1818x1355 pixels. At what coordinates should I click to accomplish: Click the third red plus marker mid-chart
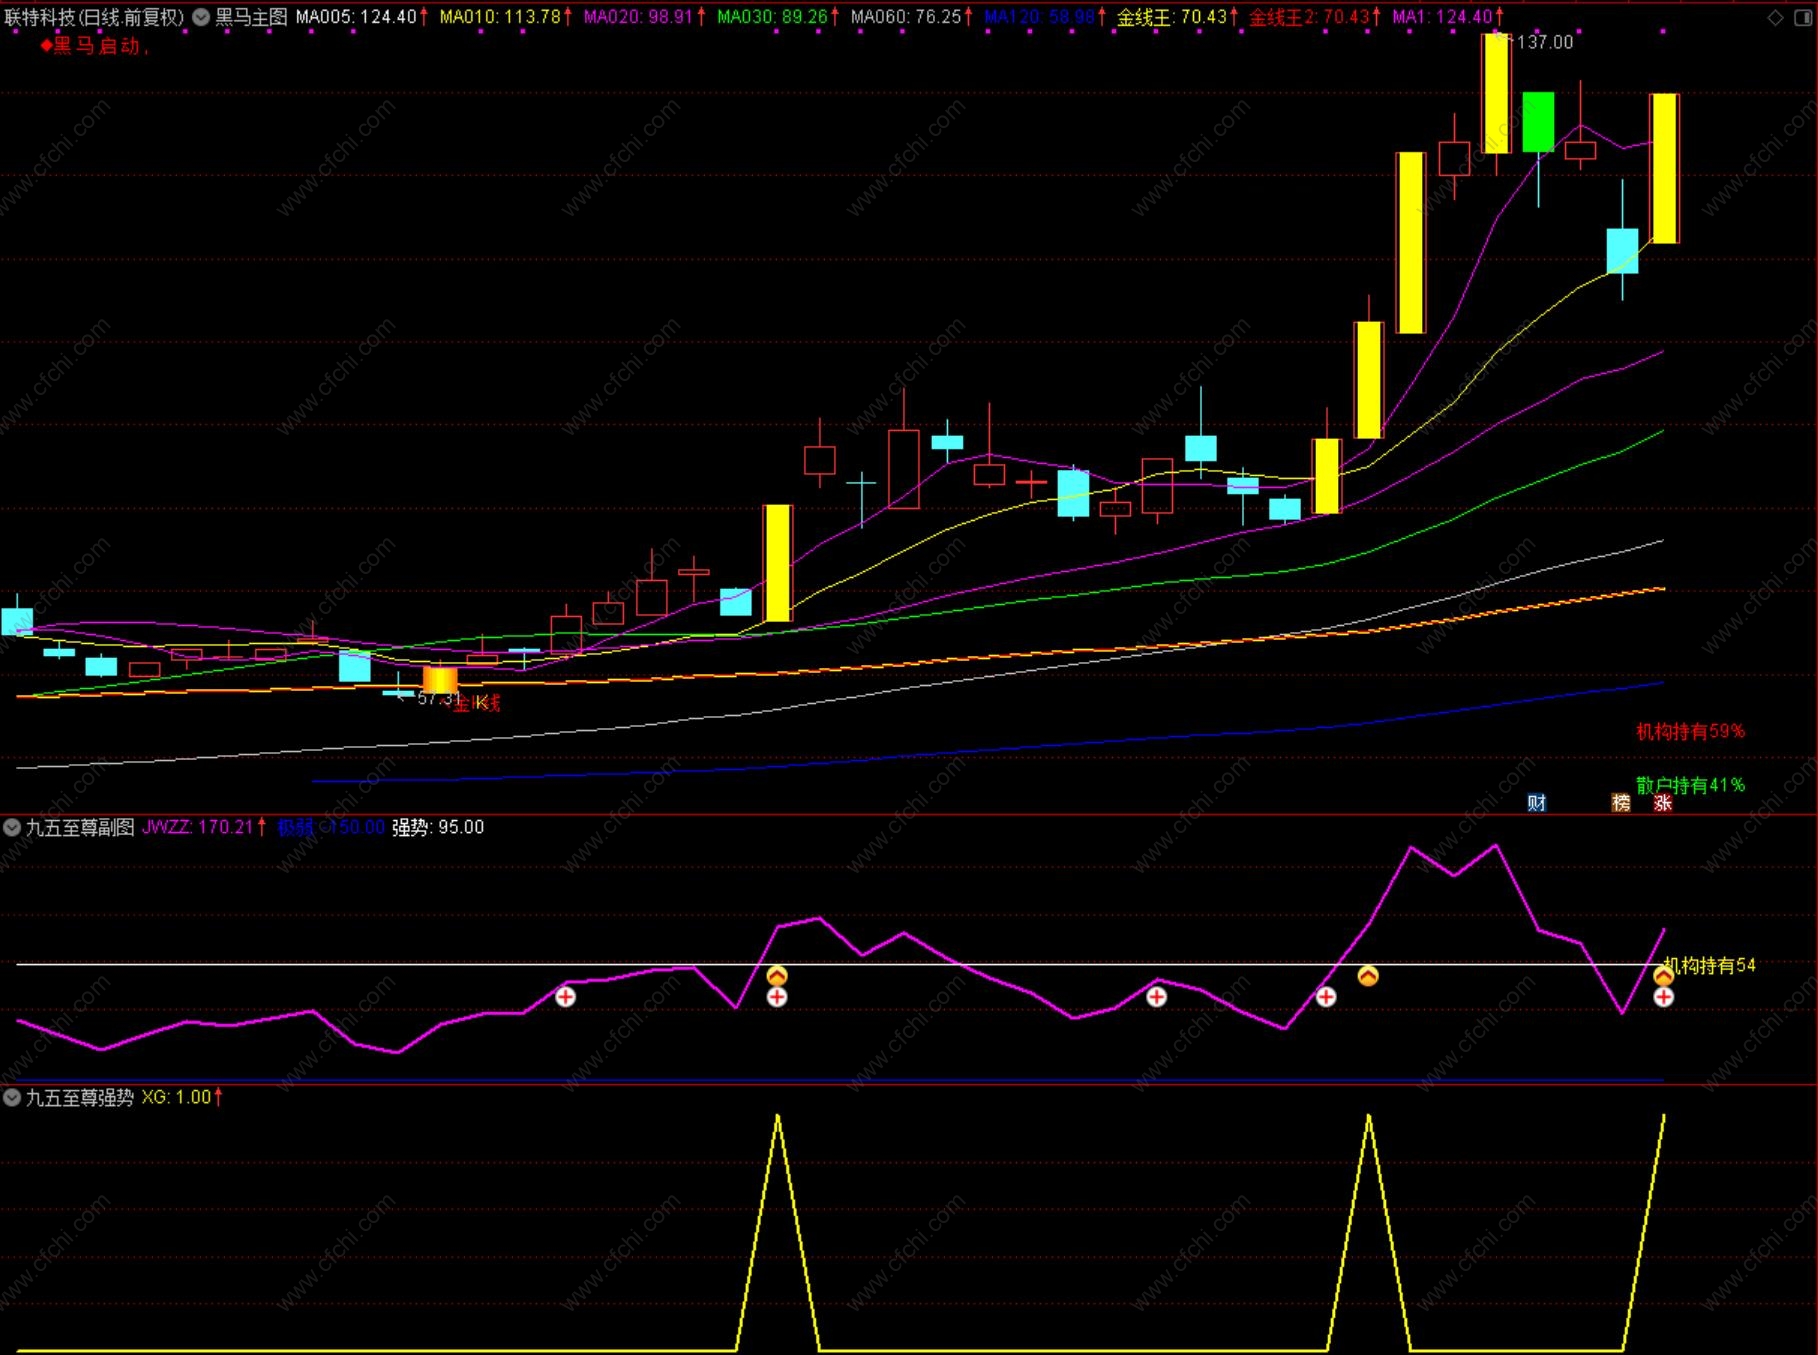pos(1156,996)
